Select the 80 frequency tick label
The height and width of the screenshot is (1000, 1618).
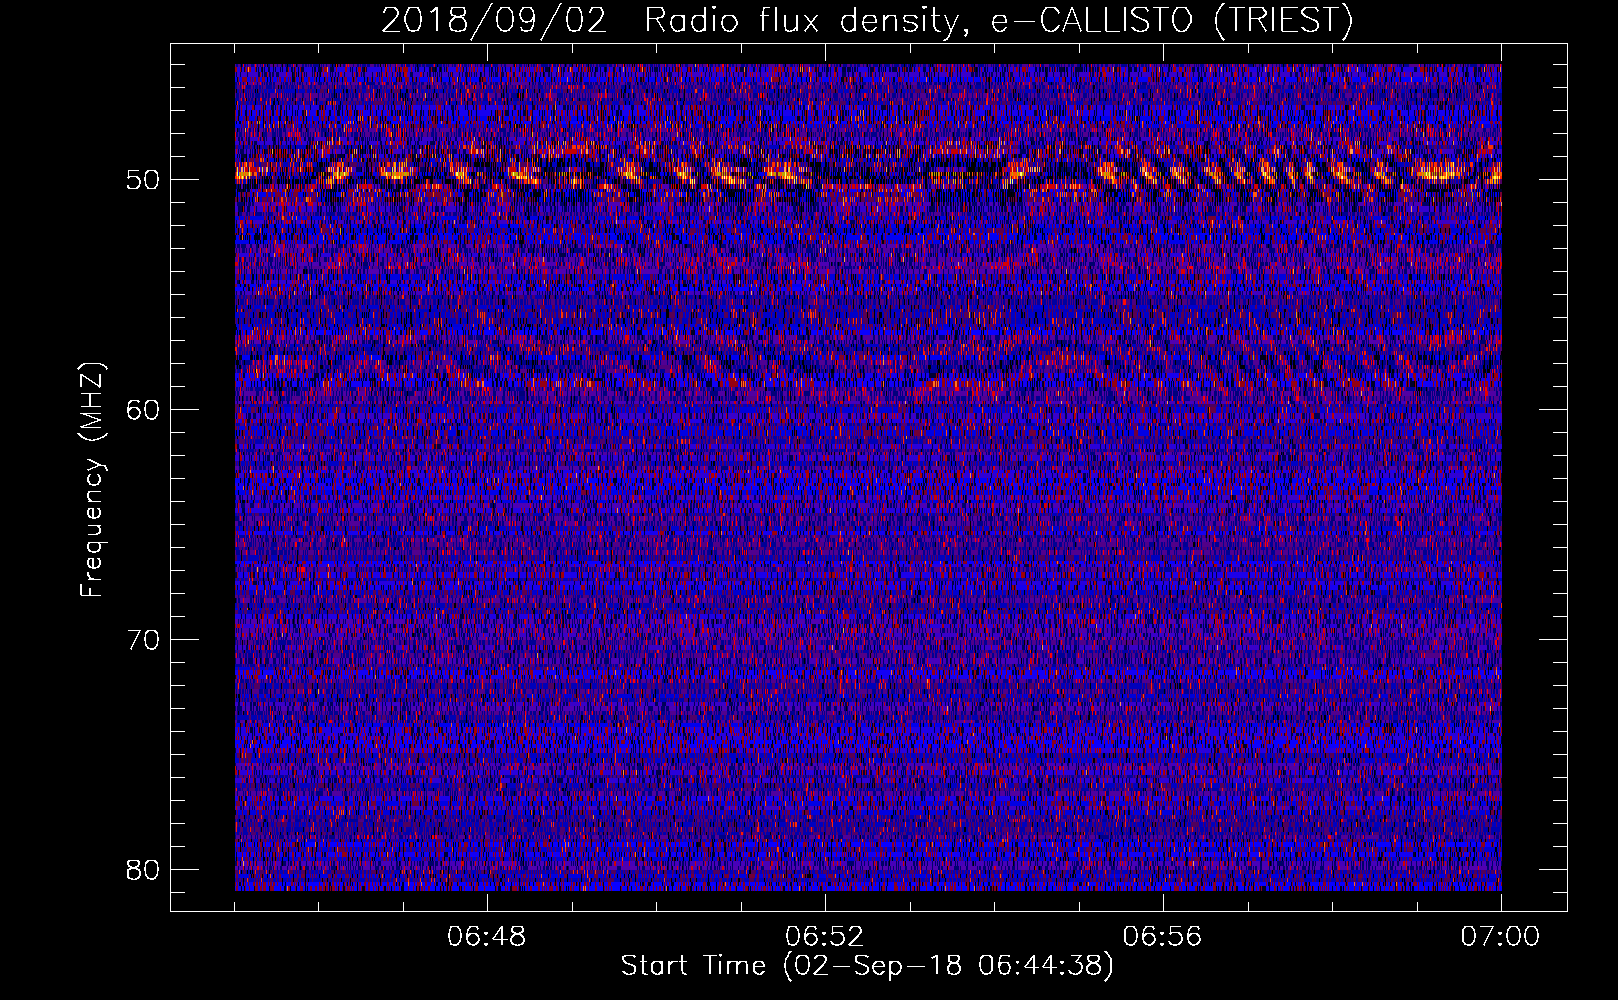click(144, 869)
